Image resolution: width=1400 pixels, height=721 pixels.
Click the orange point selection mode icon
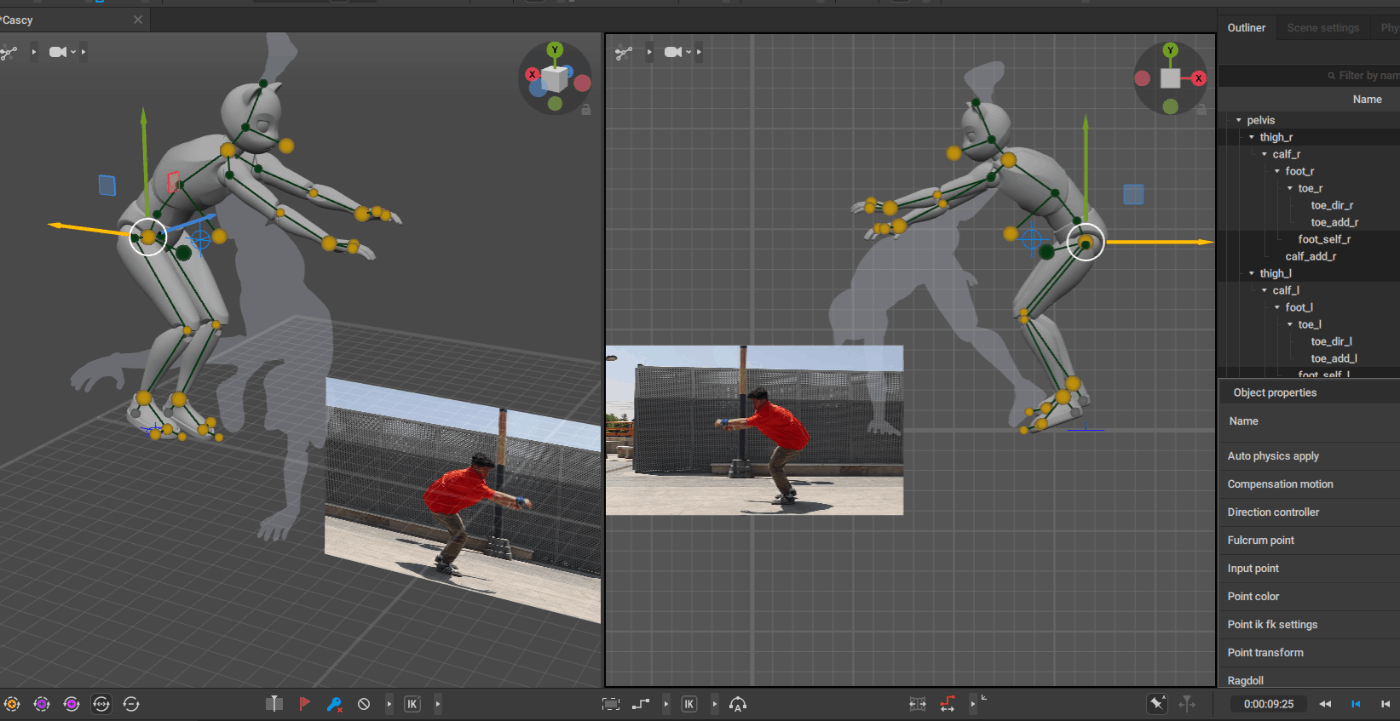(11, 704)
